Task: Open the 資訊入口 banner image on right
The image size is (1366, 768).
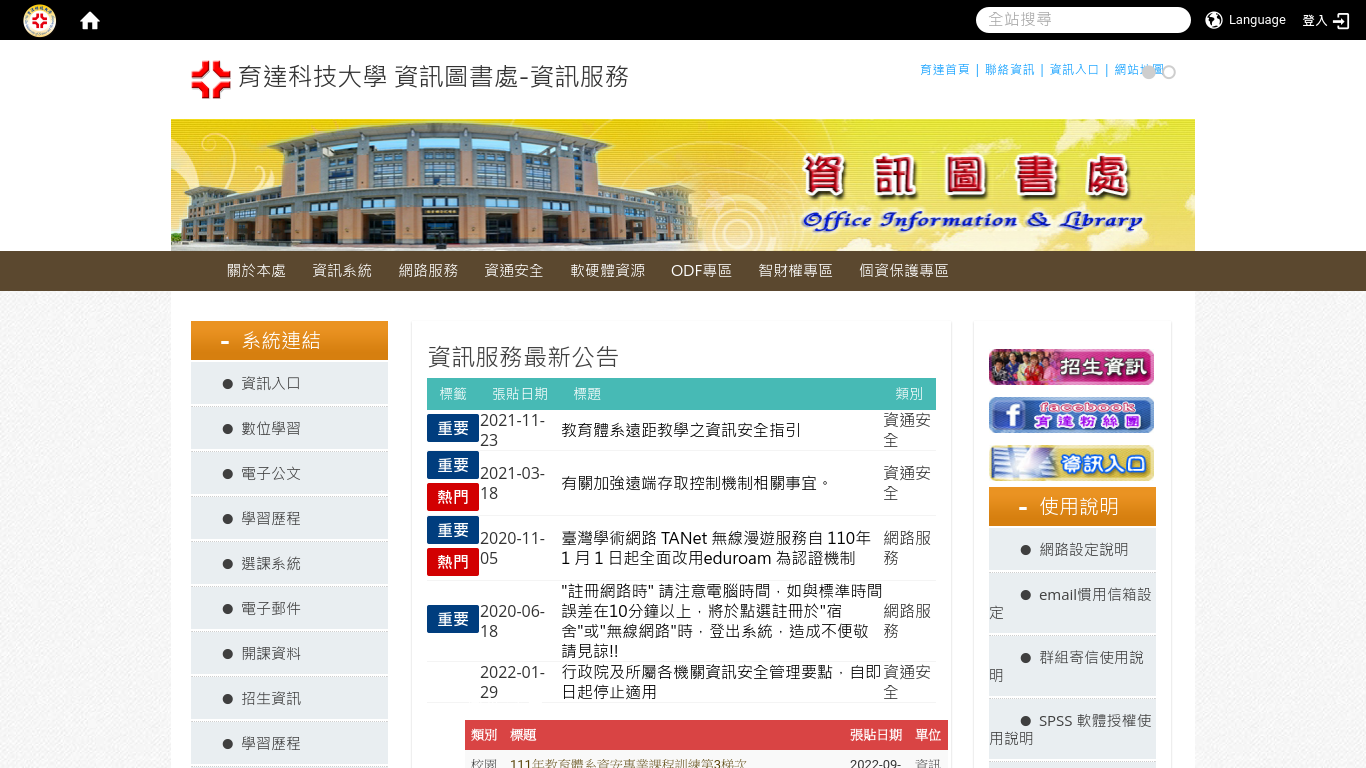Action: (x=1071, y=463)
